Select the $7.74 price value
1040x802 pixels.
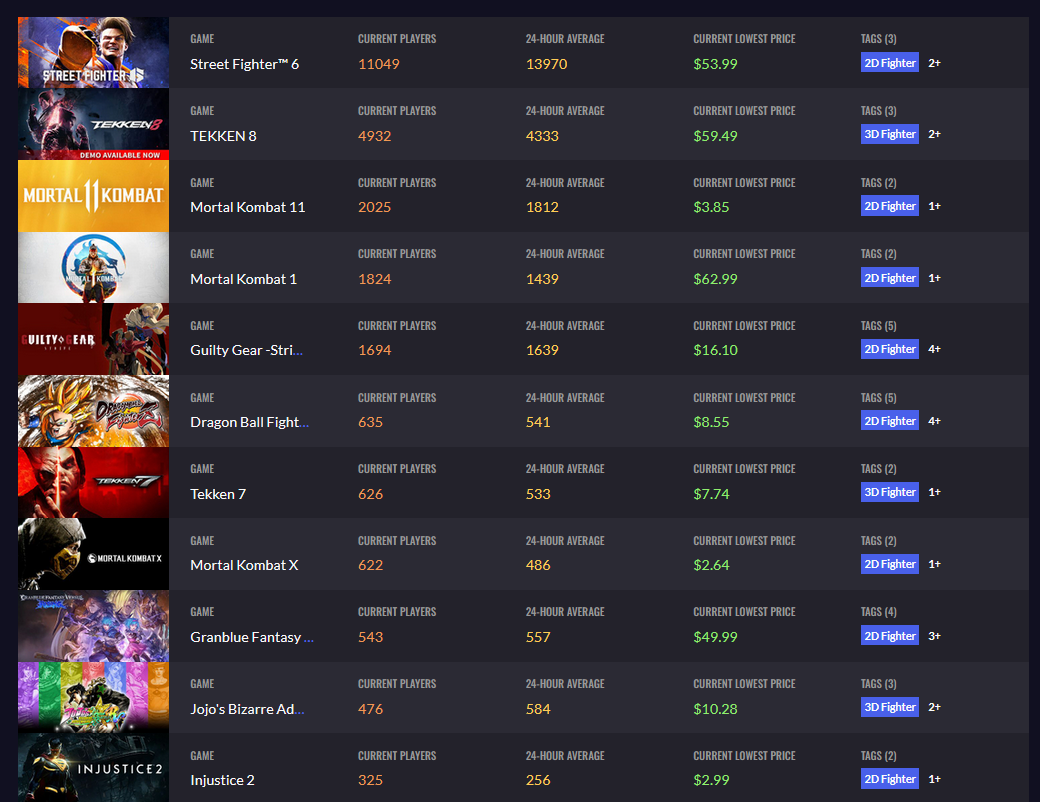coord(711,494)
